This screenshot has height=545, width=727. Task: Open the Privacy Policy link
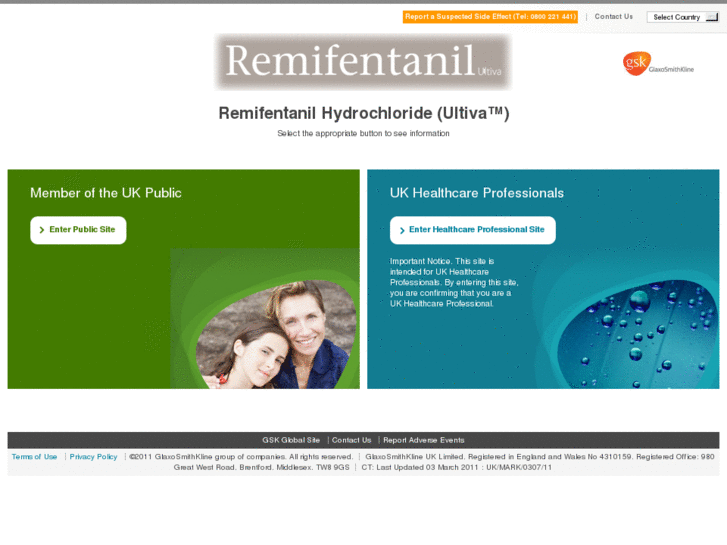click(93, 457)
